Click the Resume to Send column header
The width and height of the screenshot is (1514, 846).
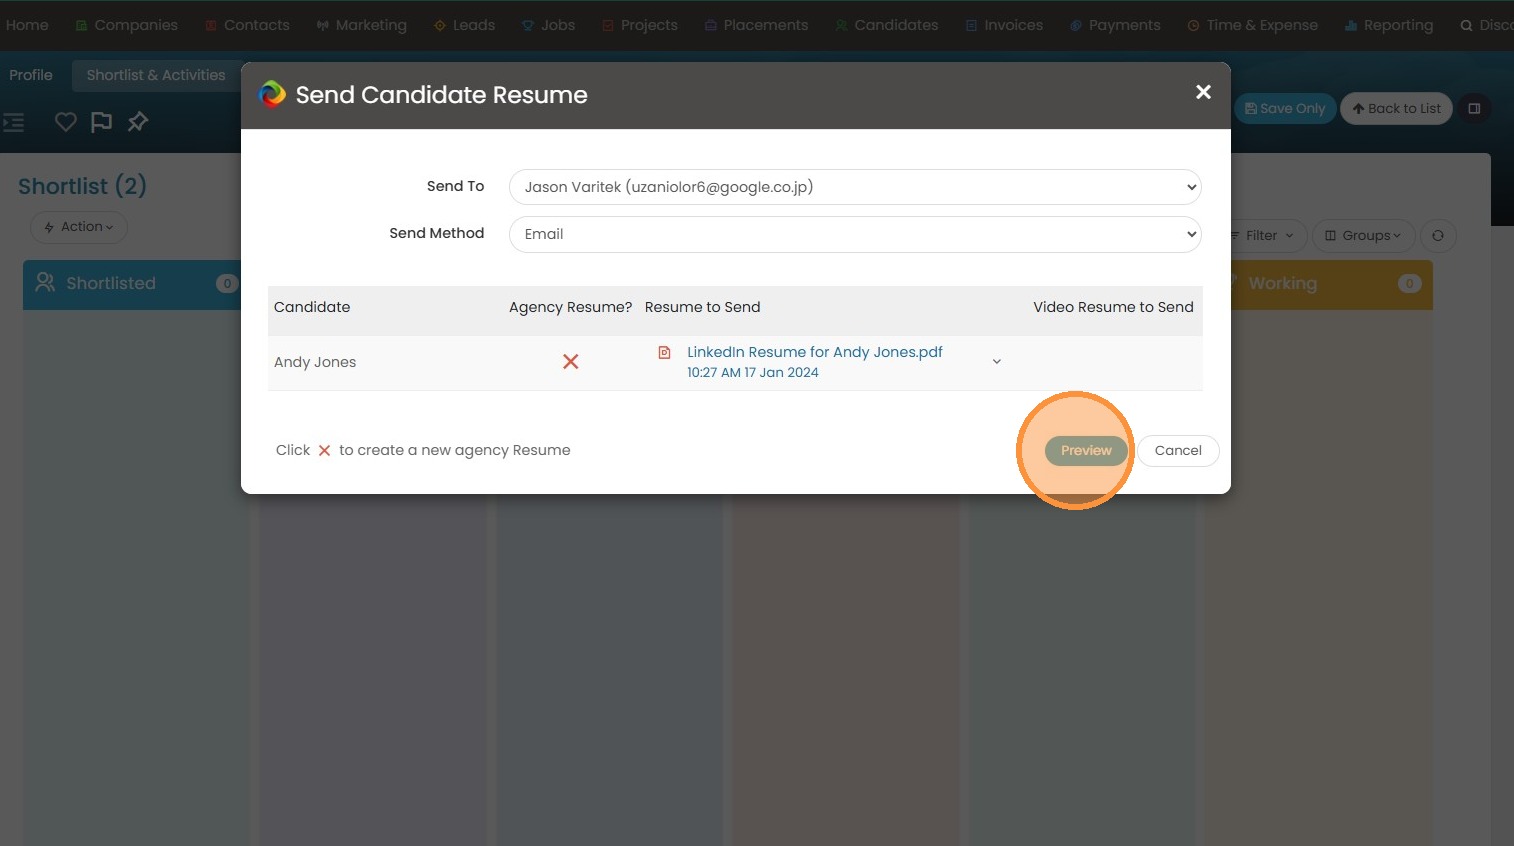(x=702, y=307)
